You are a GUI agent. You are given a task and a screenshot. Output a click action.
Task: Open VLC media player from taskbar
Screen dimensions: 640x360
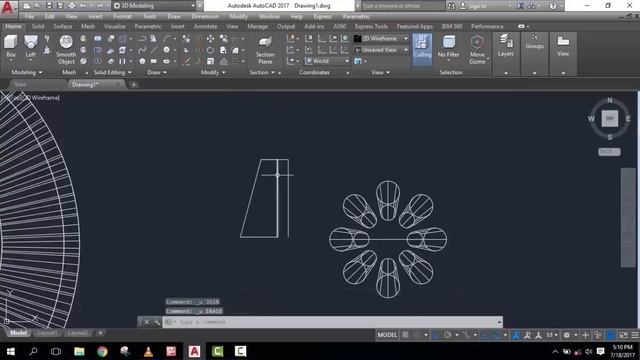coord(148,351)
